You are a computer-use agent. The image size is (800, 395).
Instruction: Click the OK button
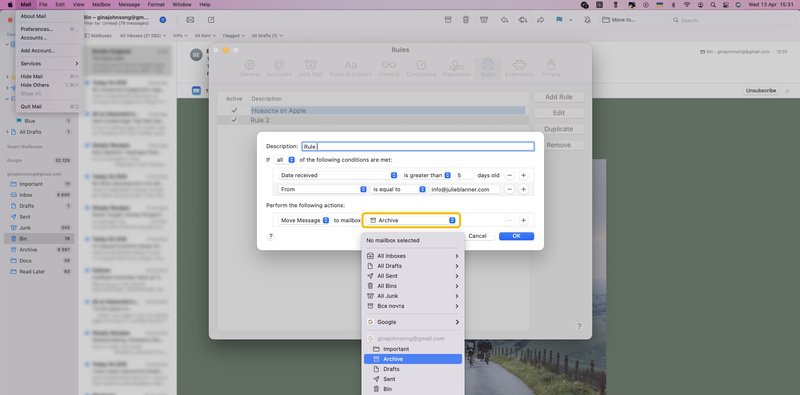(x=516, y=236)
